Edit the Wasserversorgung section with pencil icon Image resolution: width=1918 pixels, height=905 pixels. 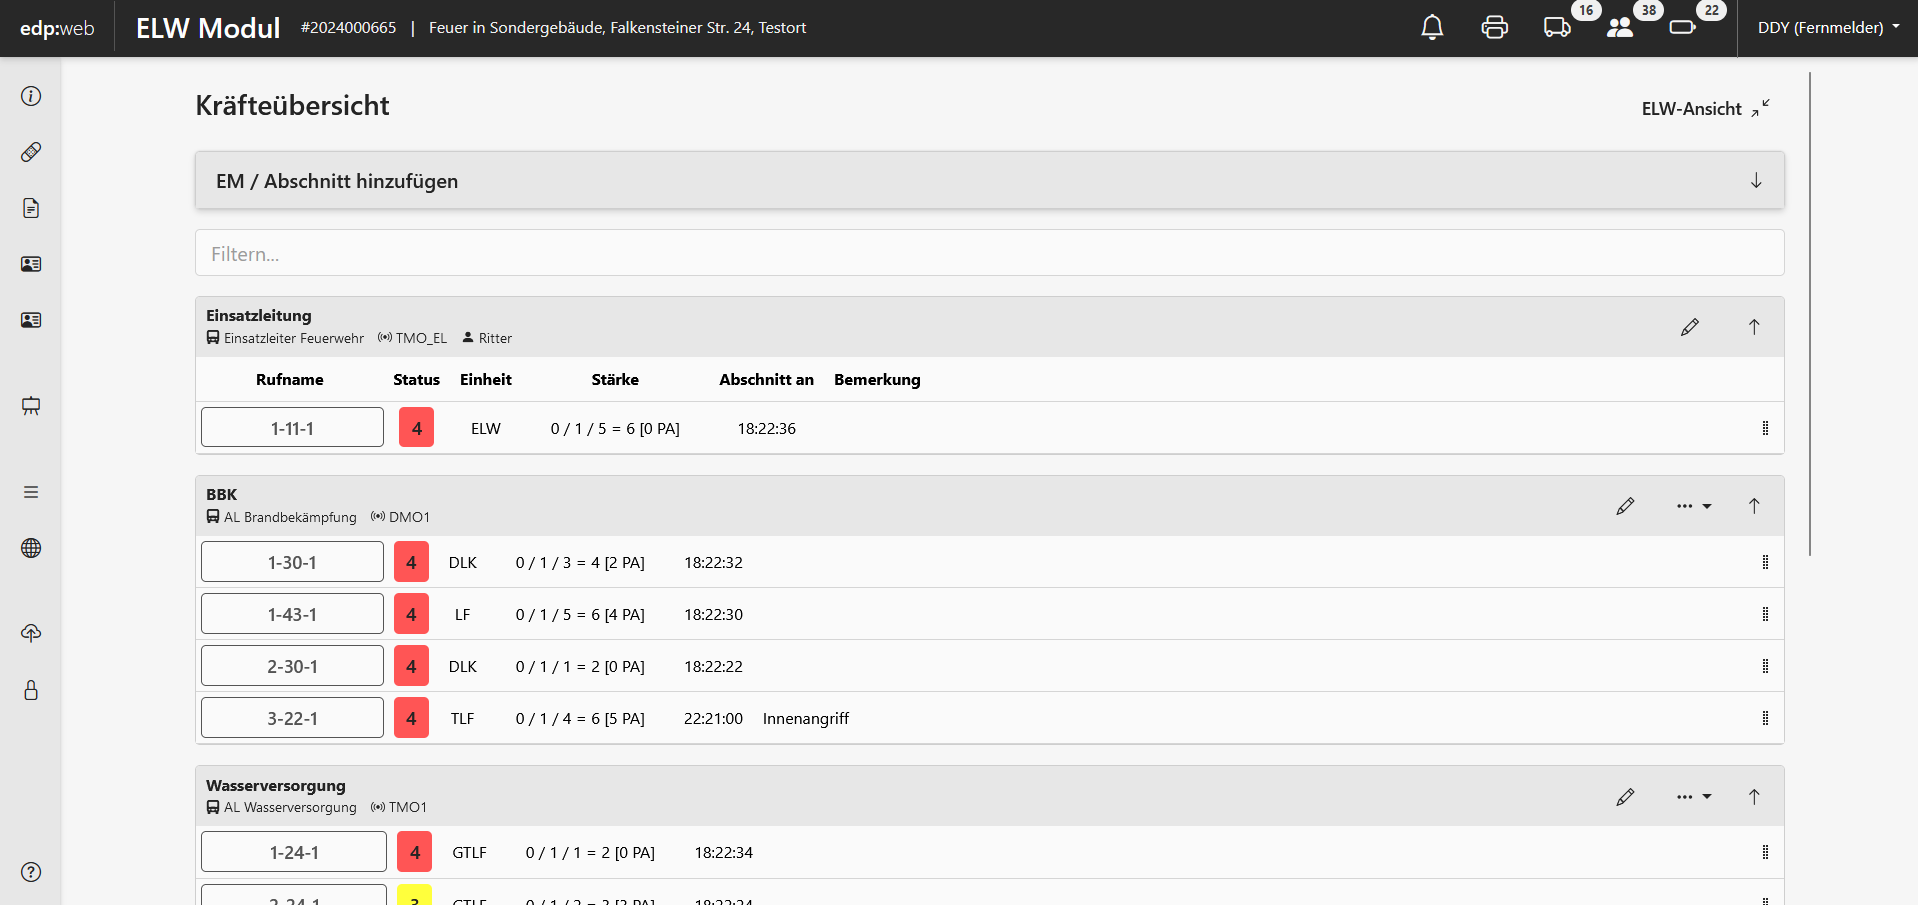coord(1626,797)
